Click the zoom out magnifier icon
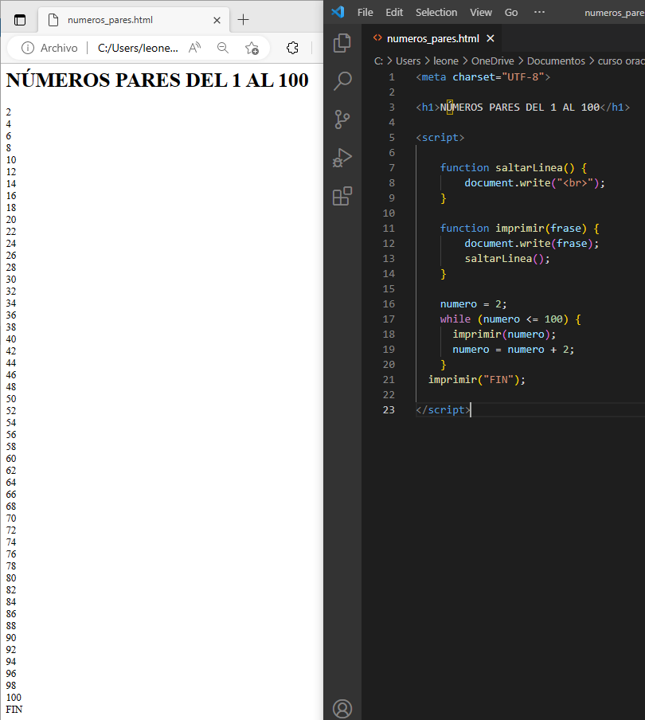 (x=223, y=48)
